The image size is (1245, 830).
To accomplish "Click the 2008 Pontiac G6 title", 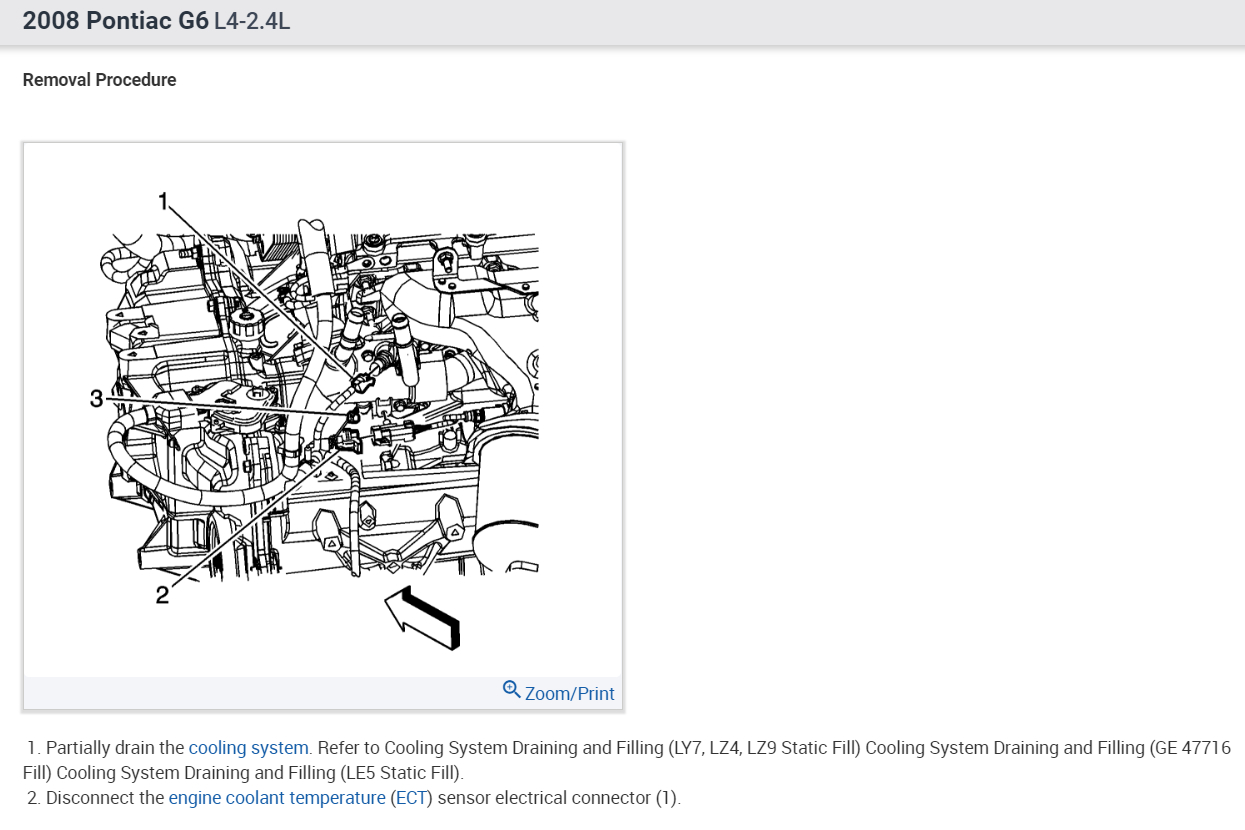I will click(x=115, y=21).
